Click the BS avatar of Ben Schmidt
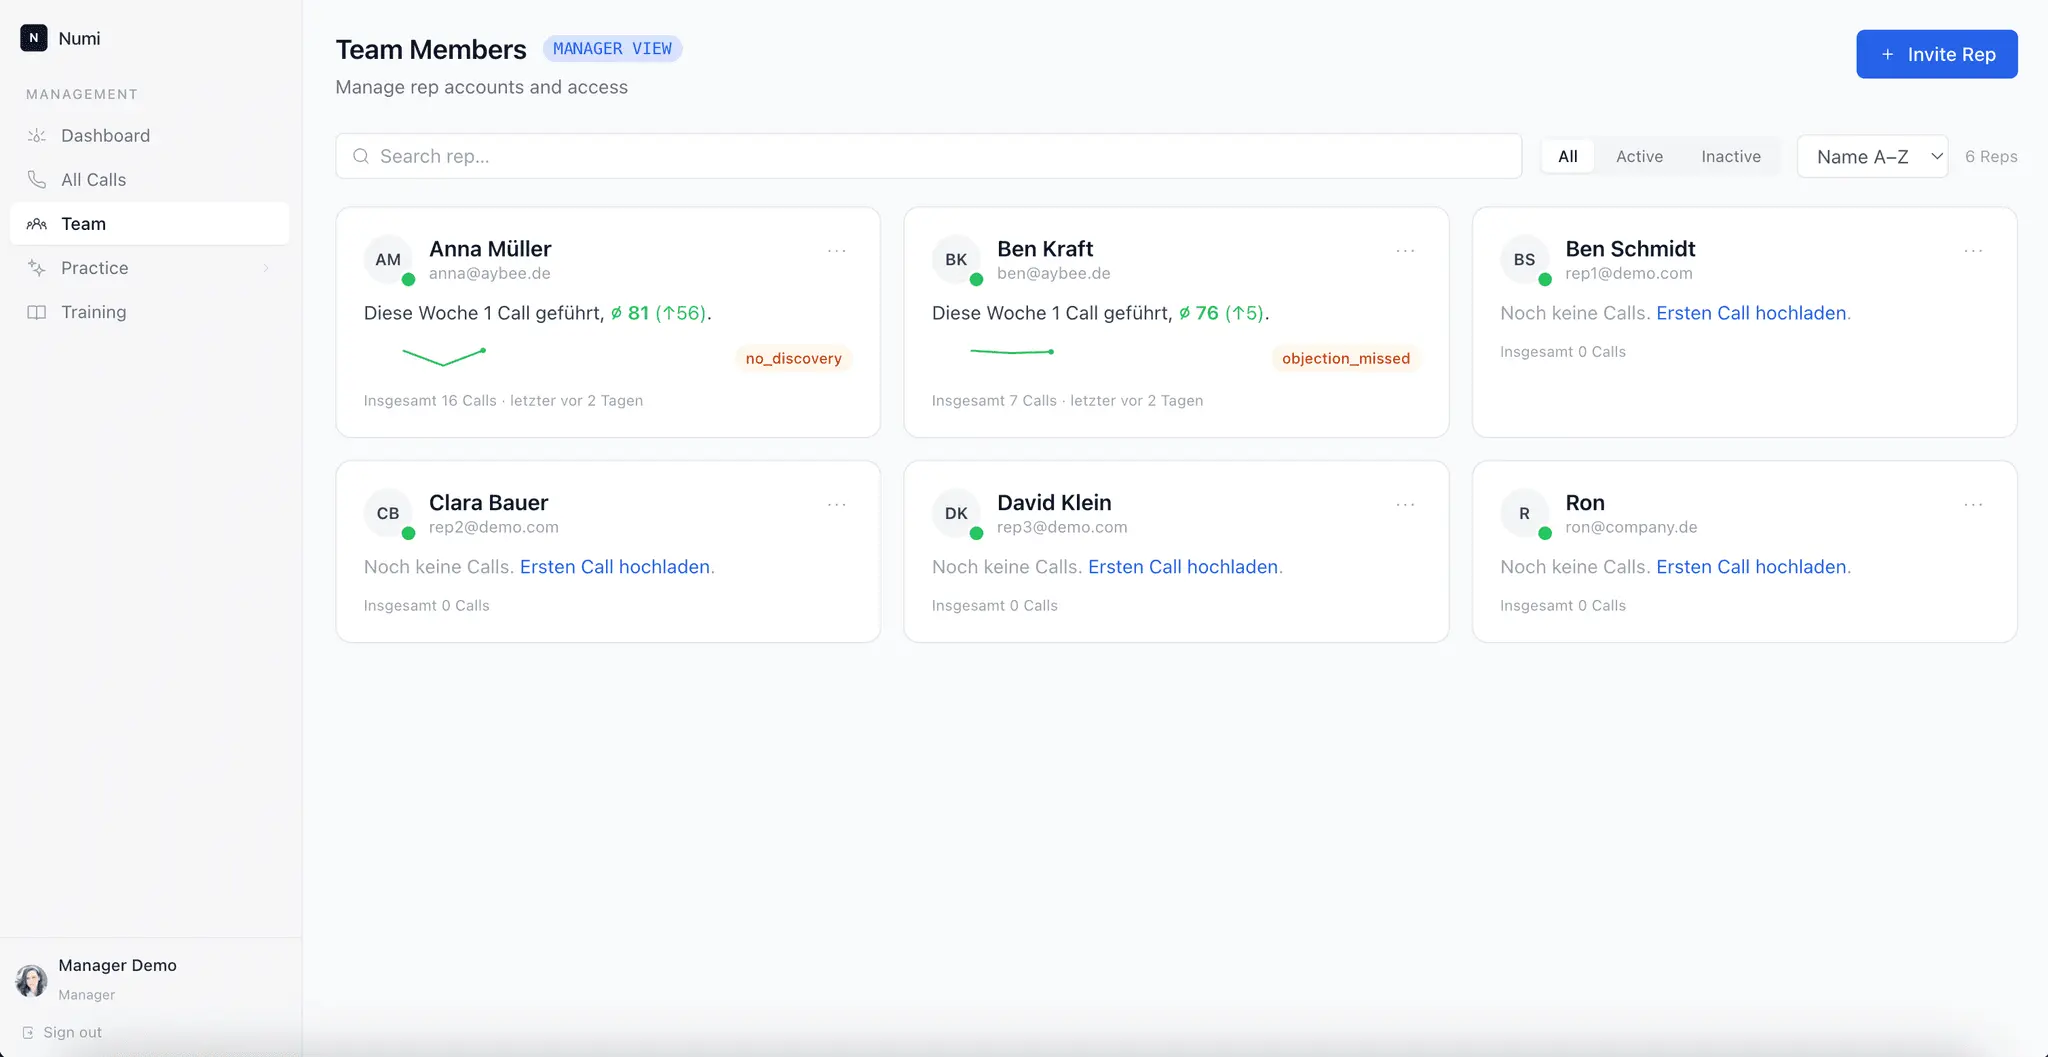This screenshot has height=1057, width=2048. coord(1524,260)
